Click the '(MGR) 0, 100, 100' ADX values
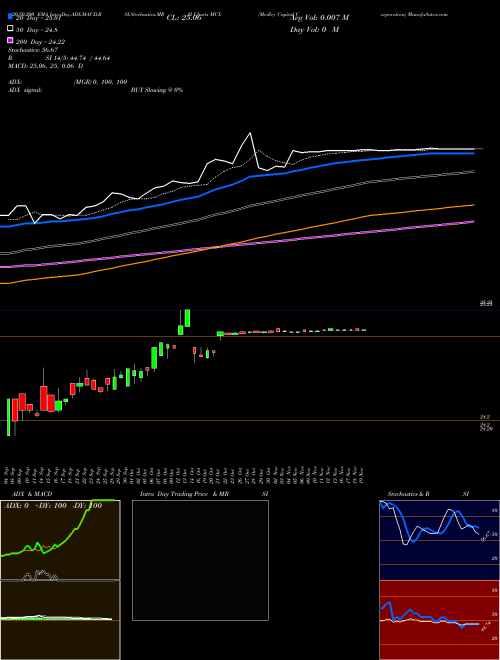500x660 pixels. (100, 82)
